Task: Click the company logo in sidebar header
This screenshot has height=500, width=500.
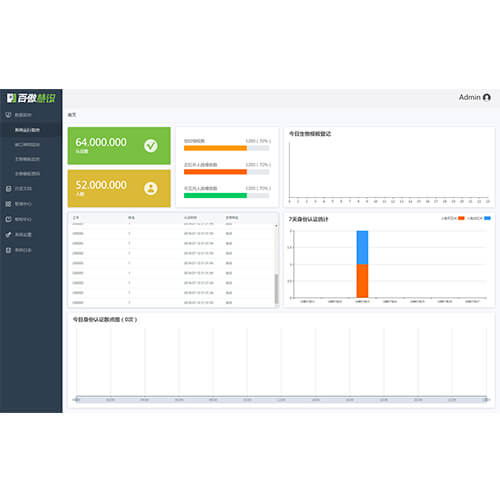Action: coord(31,98)
